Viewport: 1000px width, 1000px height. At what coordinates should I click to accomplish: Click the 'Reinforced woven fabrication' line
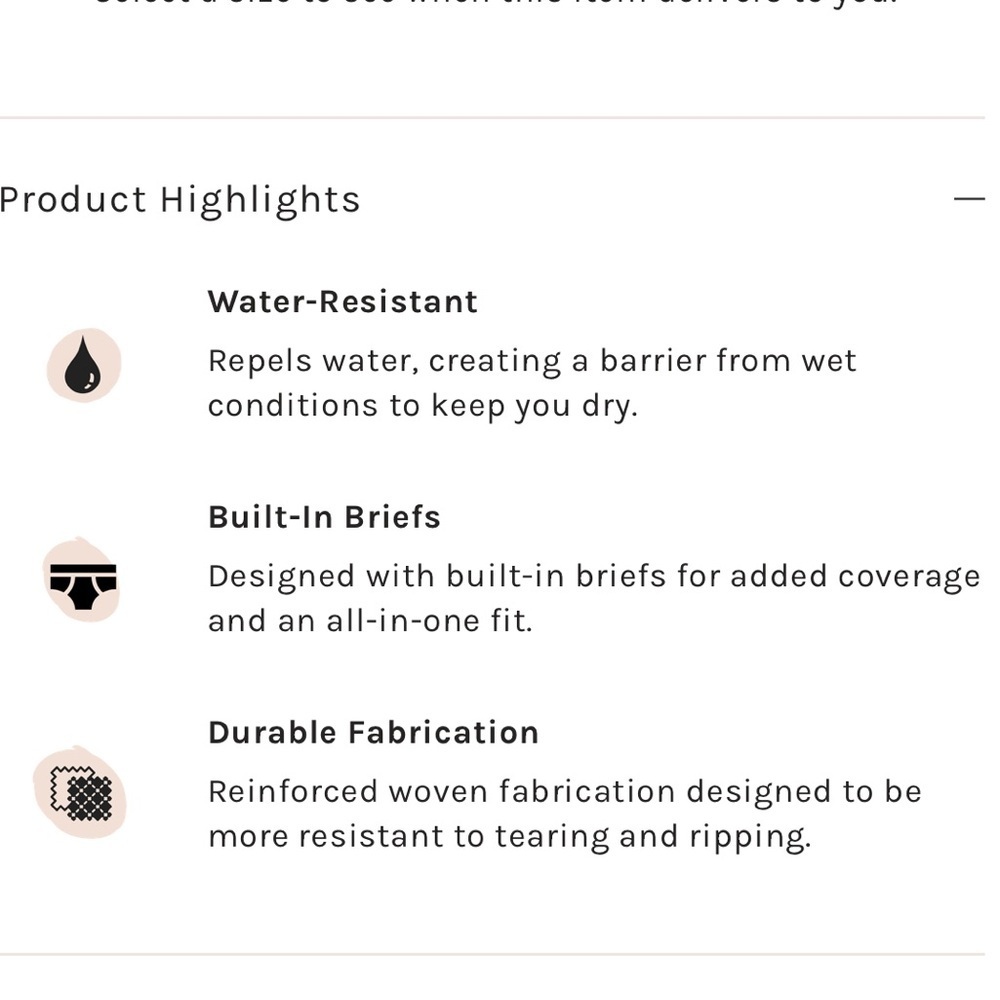(x=564, y=791)
